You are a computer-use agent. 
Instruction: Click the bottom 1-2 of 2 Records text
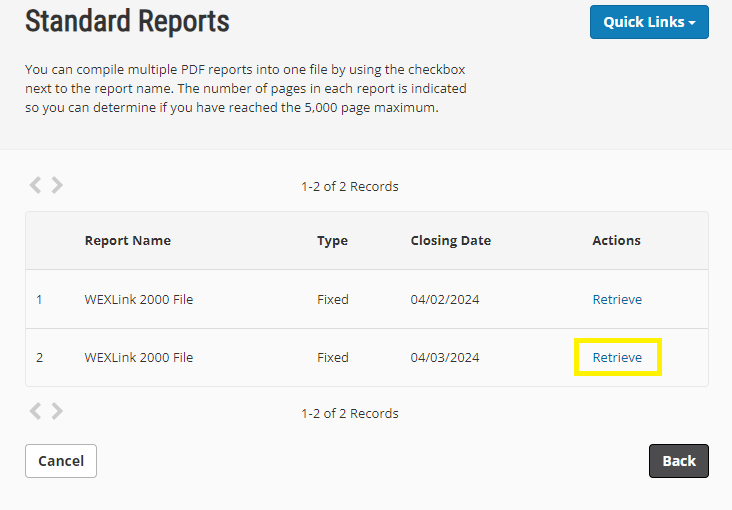350,413
